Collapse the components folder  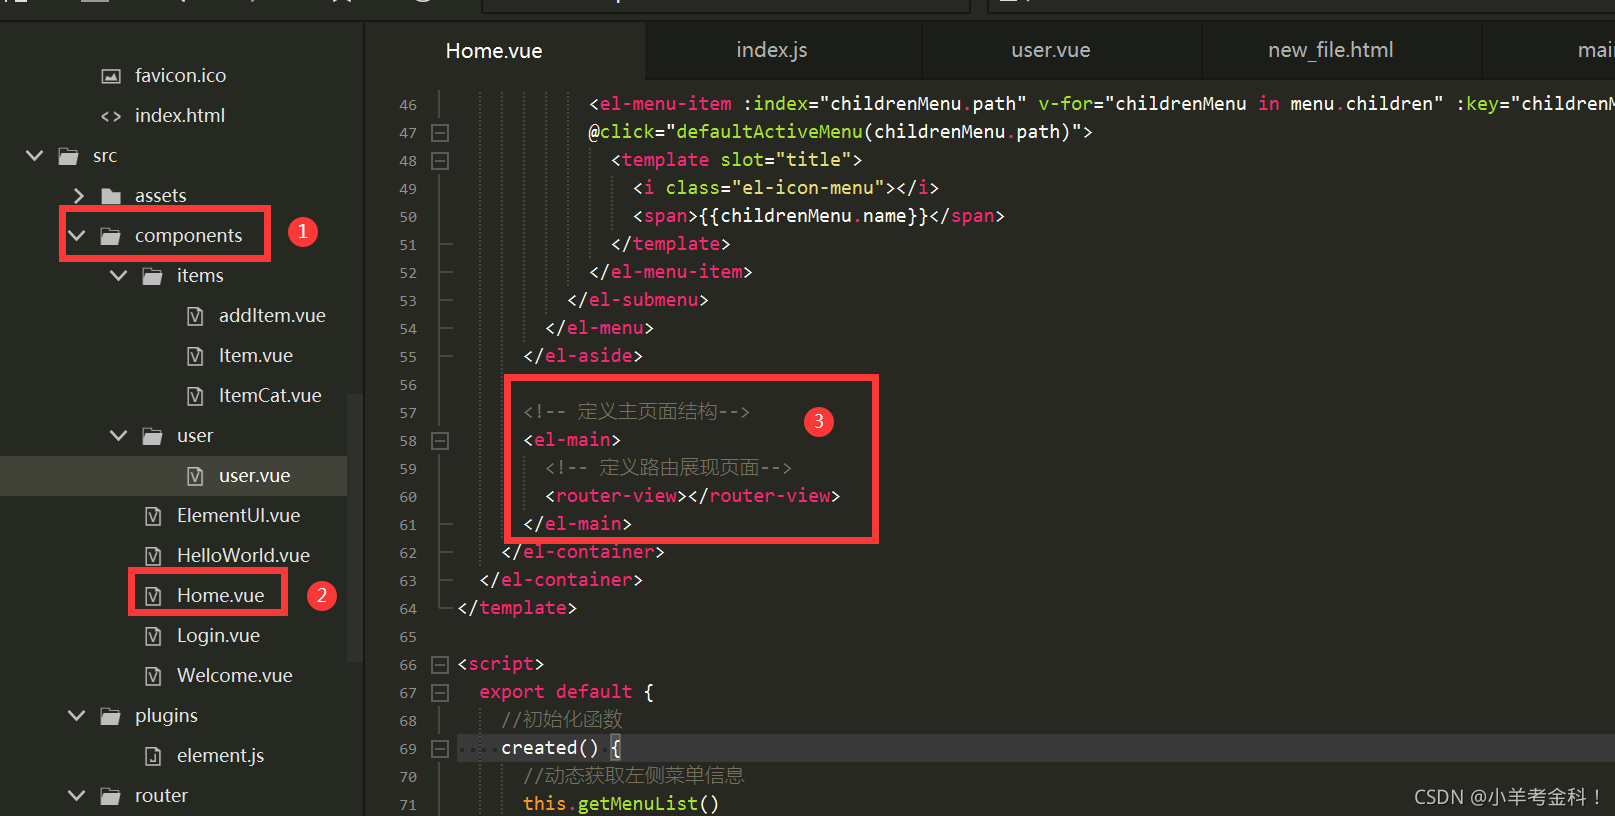[x=77, y=236]
